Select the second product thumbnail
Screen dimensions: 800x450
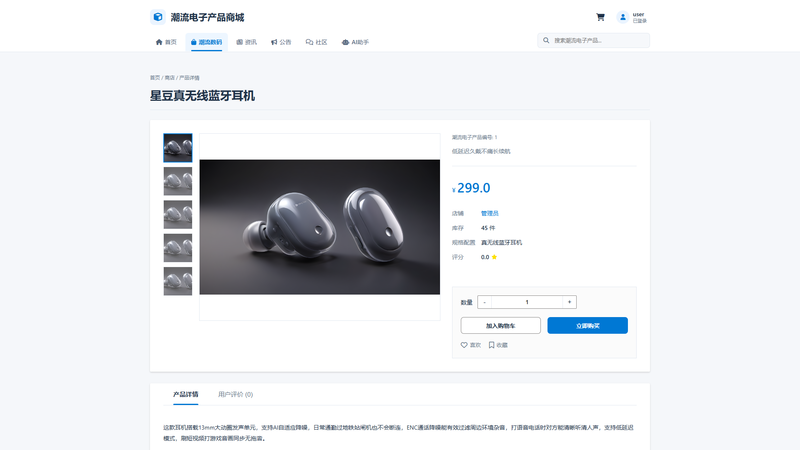click(x=178, y=181)
